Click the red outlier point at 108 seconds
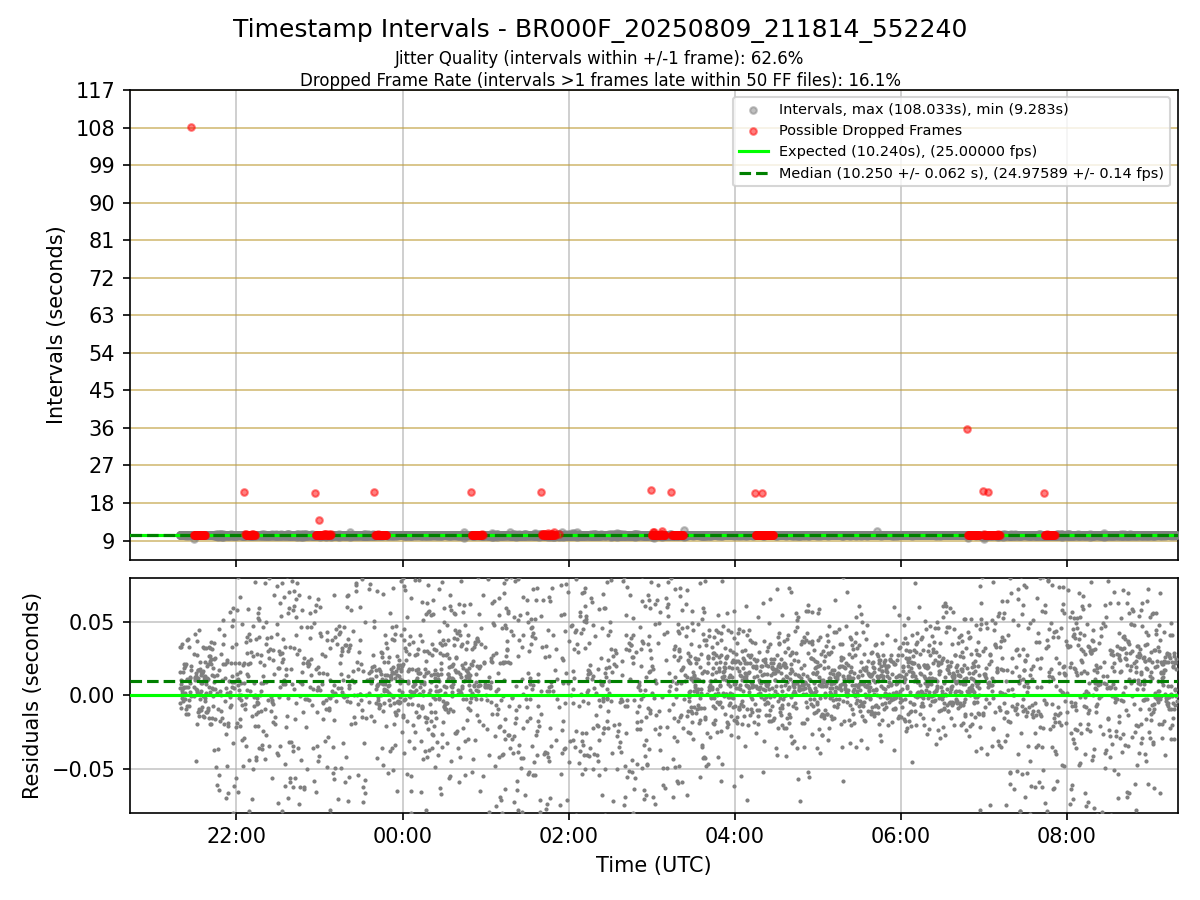 pos(191,127)
